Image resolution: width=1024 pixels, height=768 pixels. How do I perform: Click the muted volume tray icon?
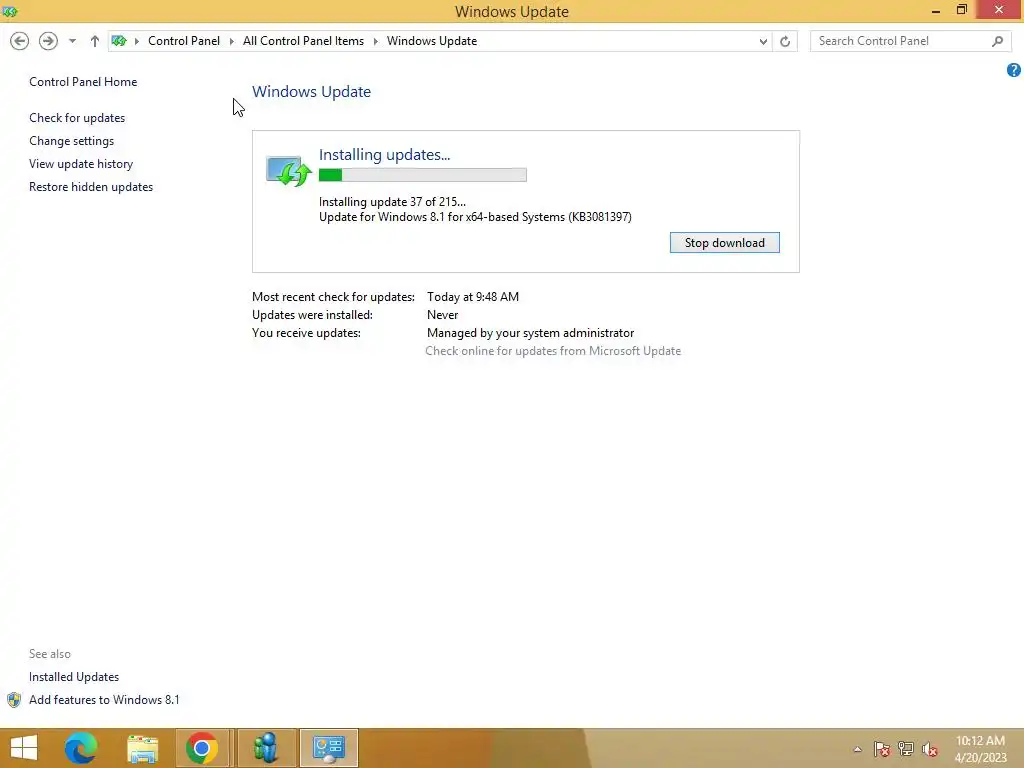coord(930,749)
